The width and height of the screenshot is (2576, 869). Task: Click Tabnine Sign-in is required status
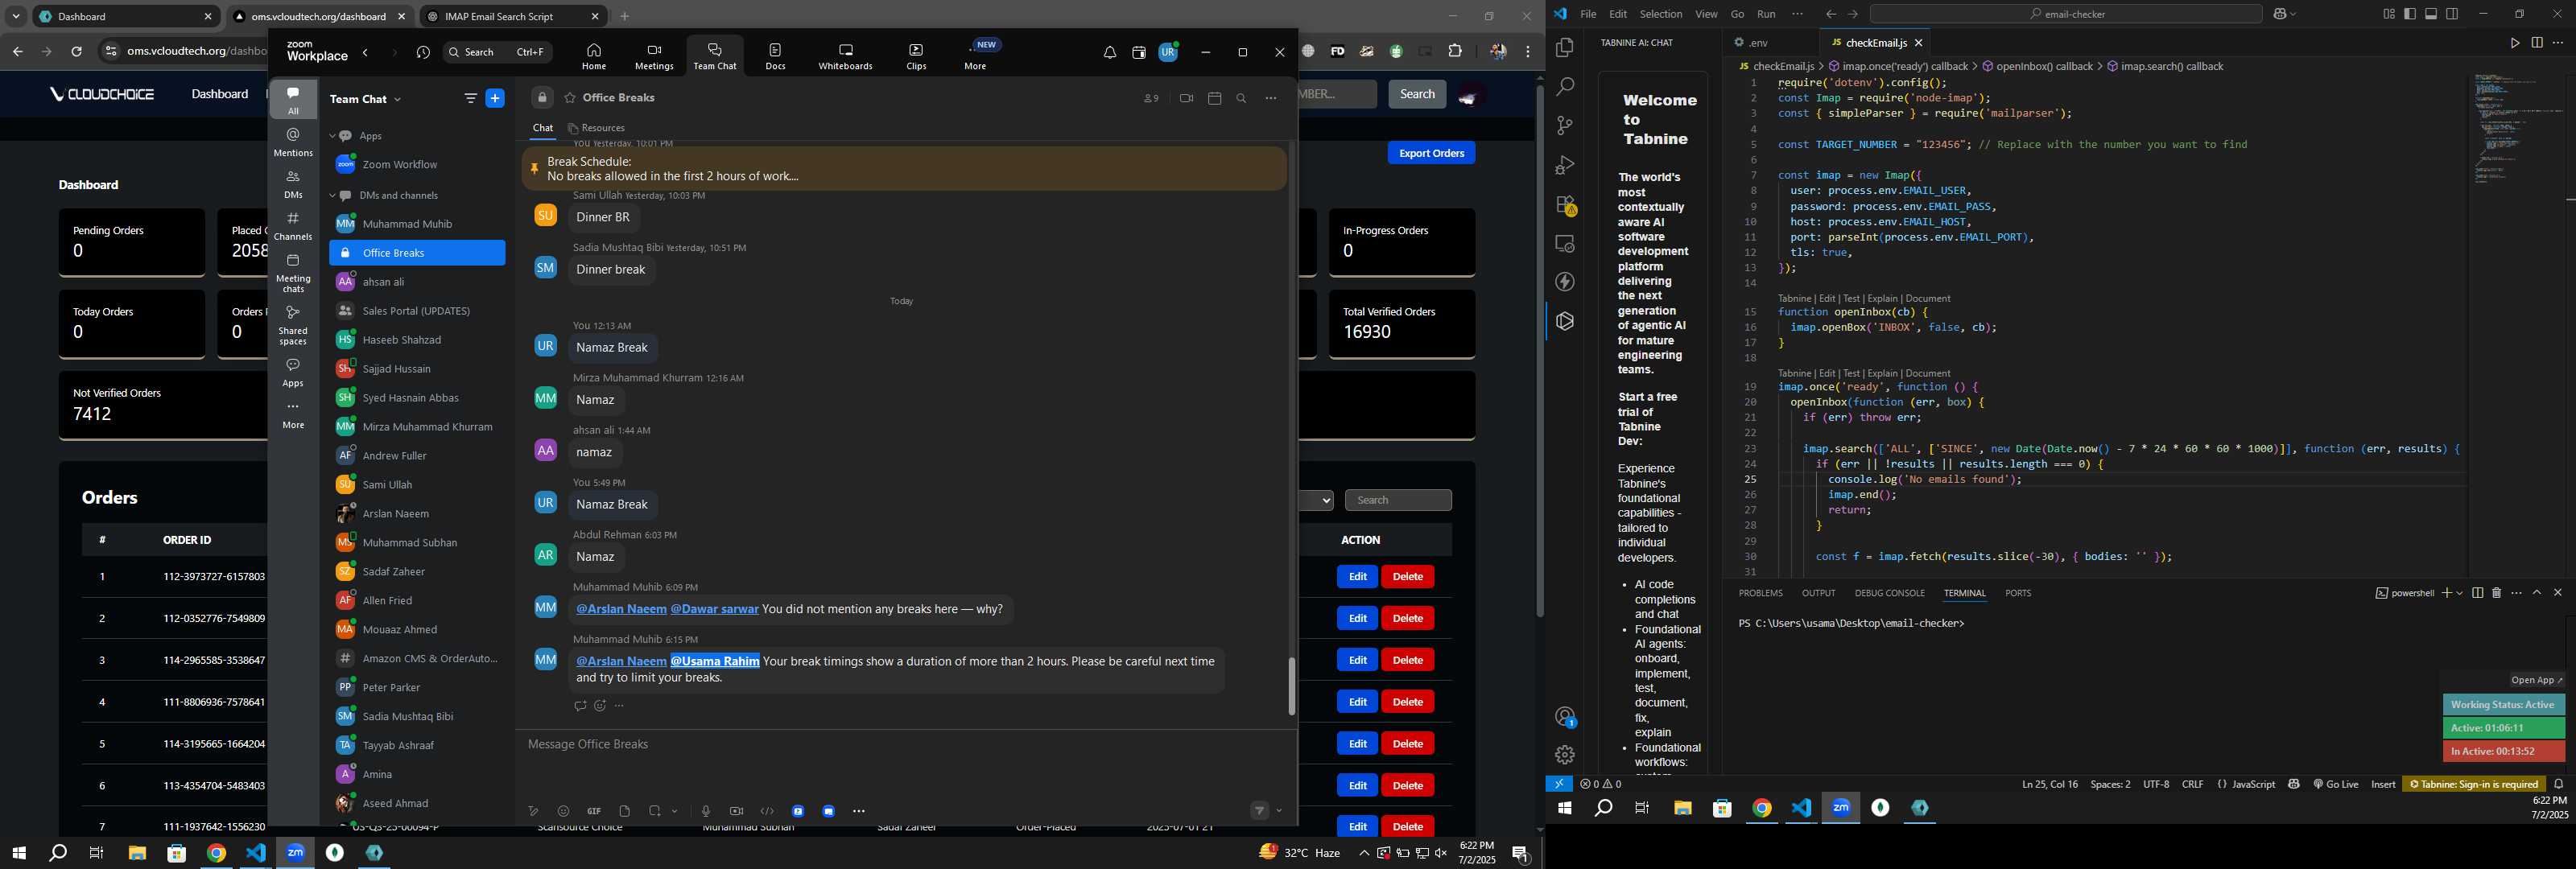(x=2474, y=784)
